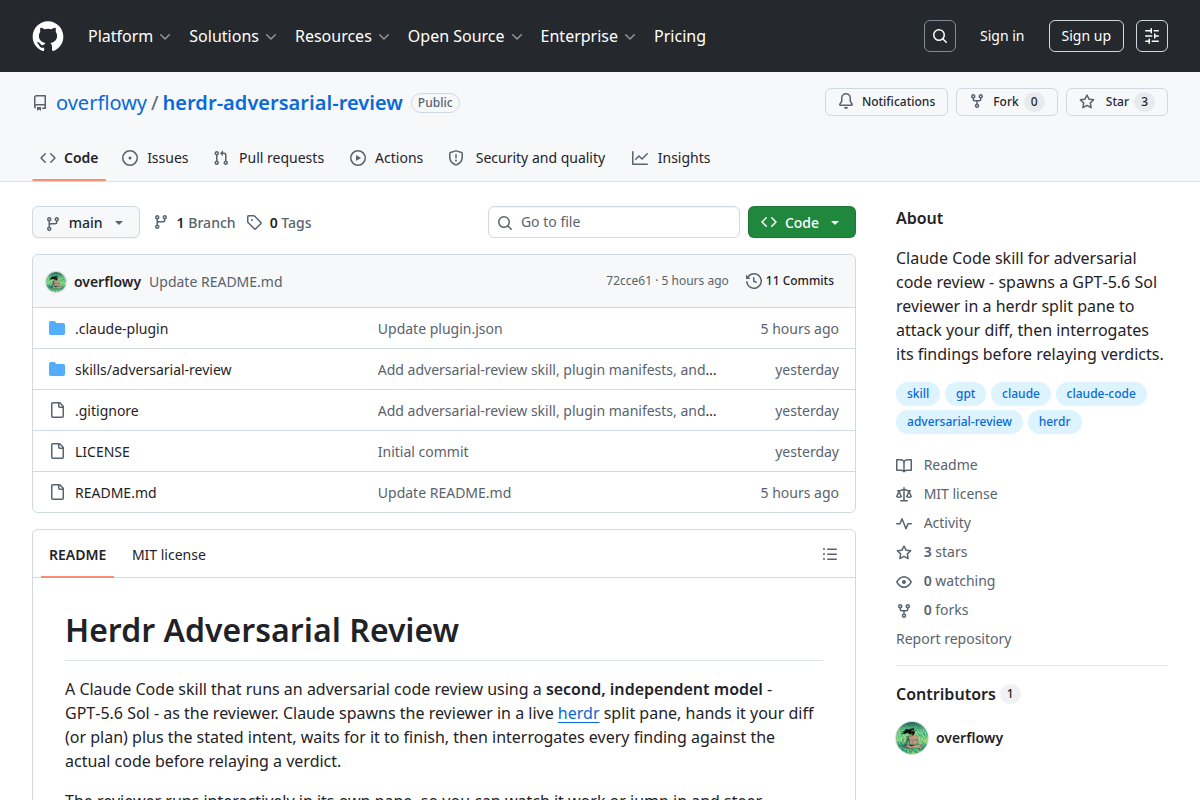Click the pulse icon beside Activity
The image size is (1200, 800).
pyautogui.click(x=904, y=523)
